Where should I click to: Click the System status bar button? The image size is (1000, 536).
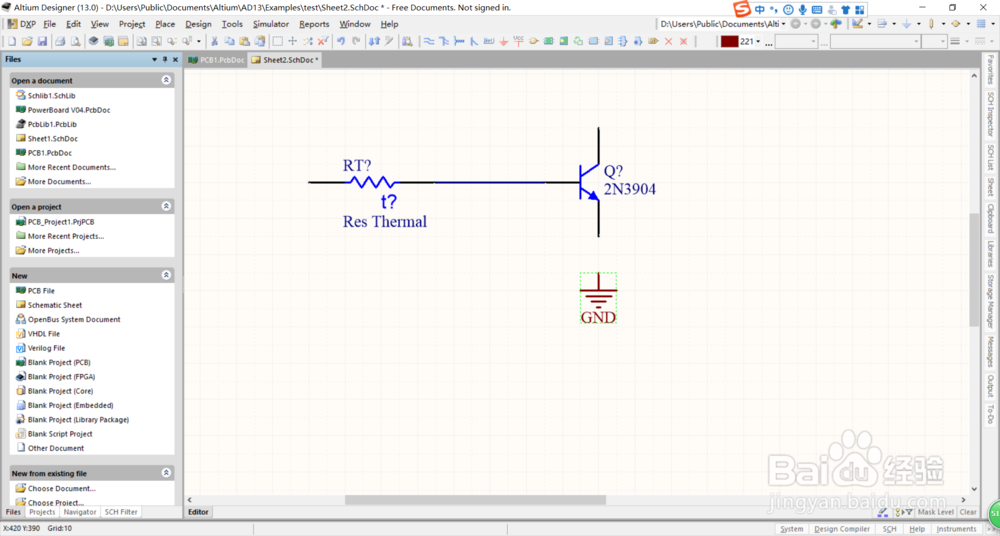[792, 529]
